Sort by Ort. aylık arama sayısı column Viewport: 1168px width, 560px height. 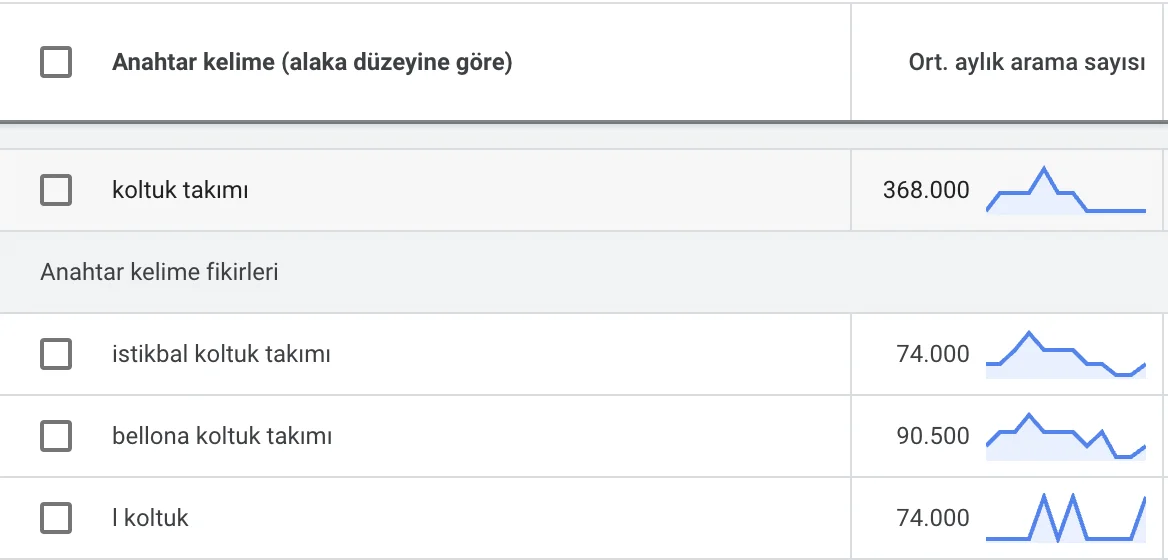tap(1026, 63)
